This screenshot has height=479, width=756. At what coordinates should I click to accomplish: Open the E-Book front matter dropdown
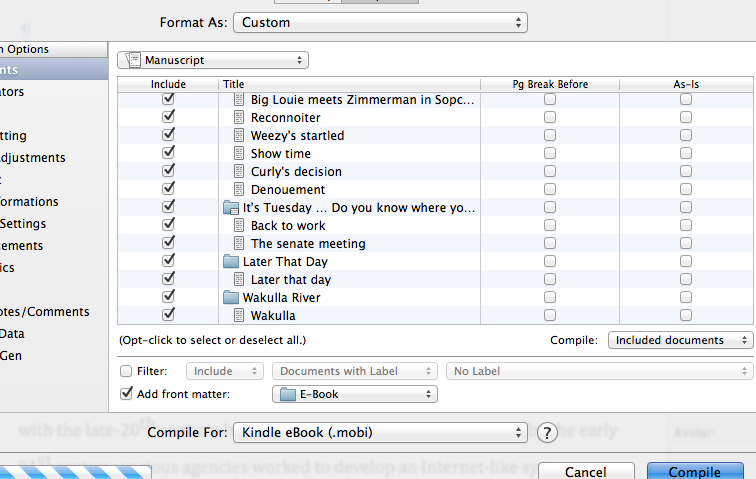[355, 394]
